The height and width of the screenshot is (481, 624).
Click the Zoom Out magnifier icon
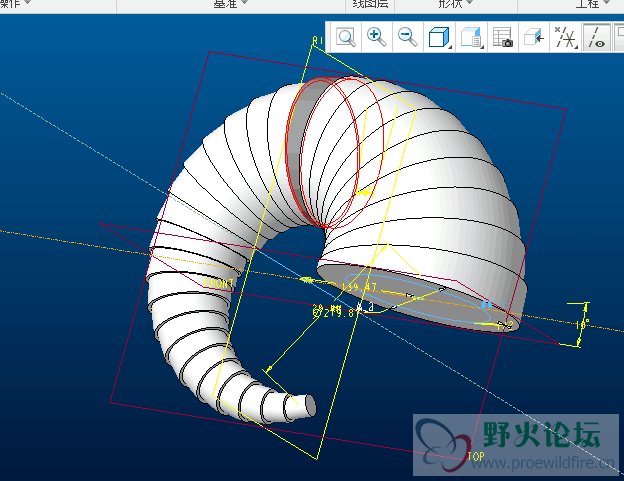[408, 37]
